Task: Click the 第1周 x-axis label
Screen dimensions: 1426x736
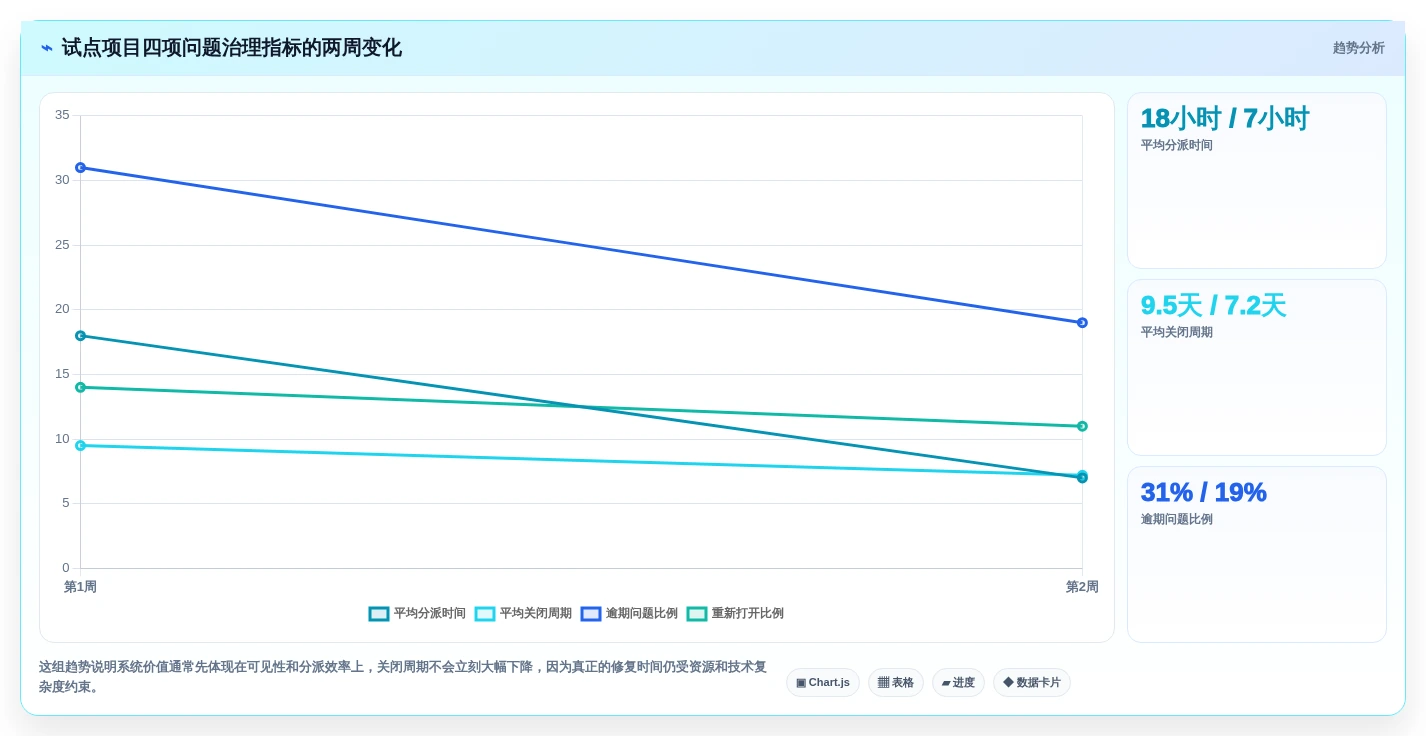Action: (80, 587)
